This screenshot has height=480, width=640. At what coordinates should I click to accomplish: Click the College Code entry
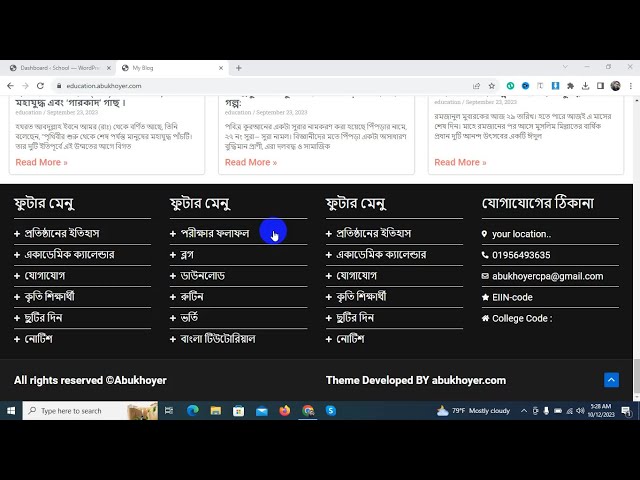pyautogui.click(x=522, y=318)
